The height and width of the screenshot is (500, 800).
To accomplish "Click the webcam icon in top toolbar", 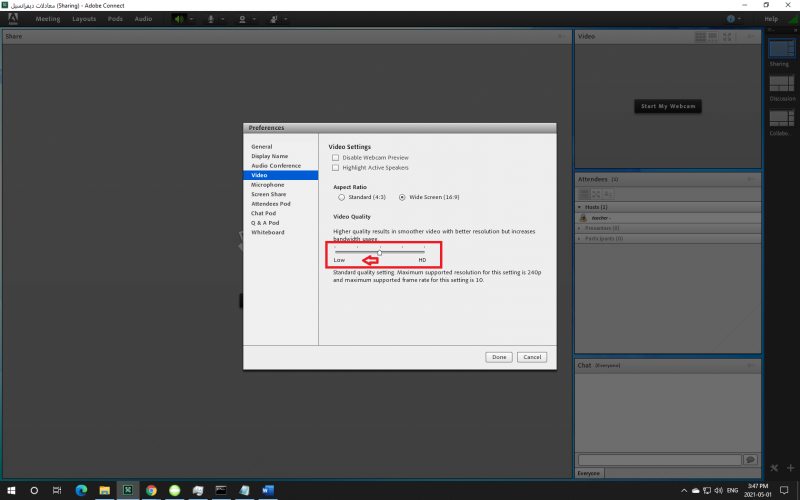I will point(243,18).
